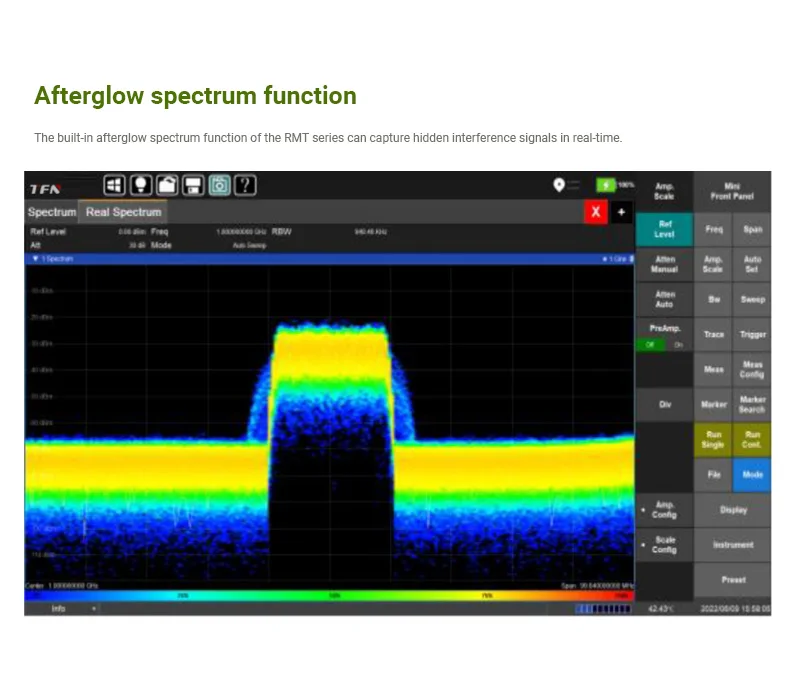
Task: Switch to the Spectrum tab
Action: coord(51,212)
